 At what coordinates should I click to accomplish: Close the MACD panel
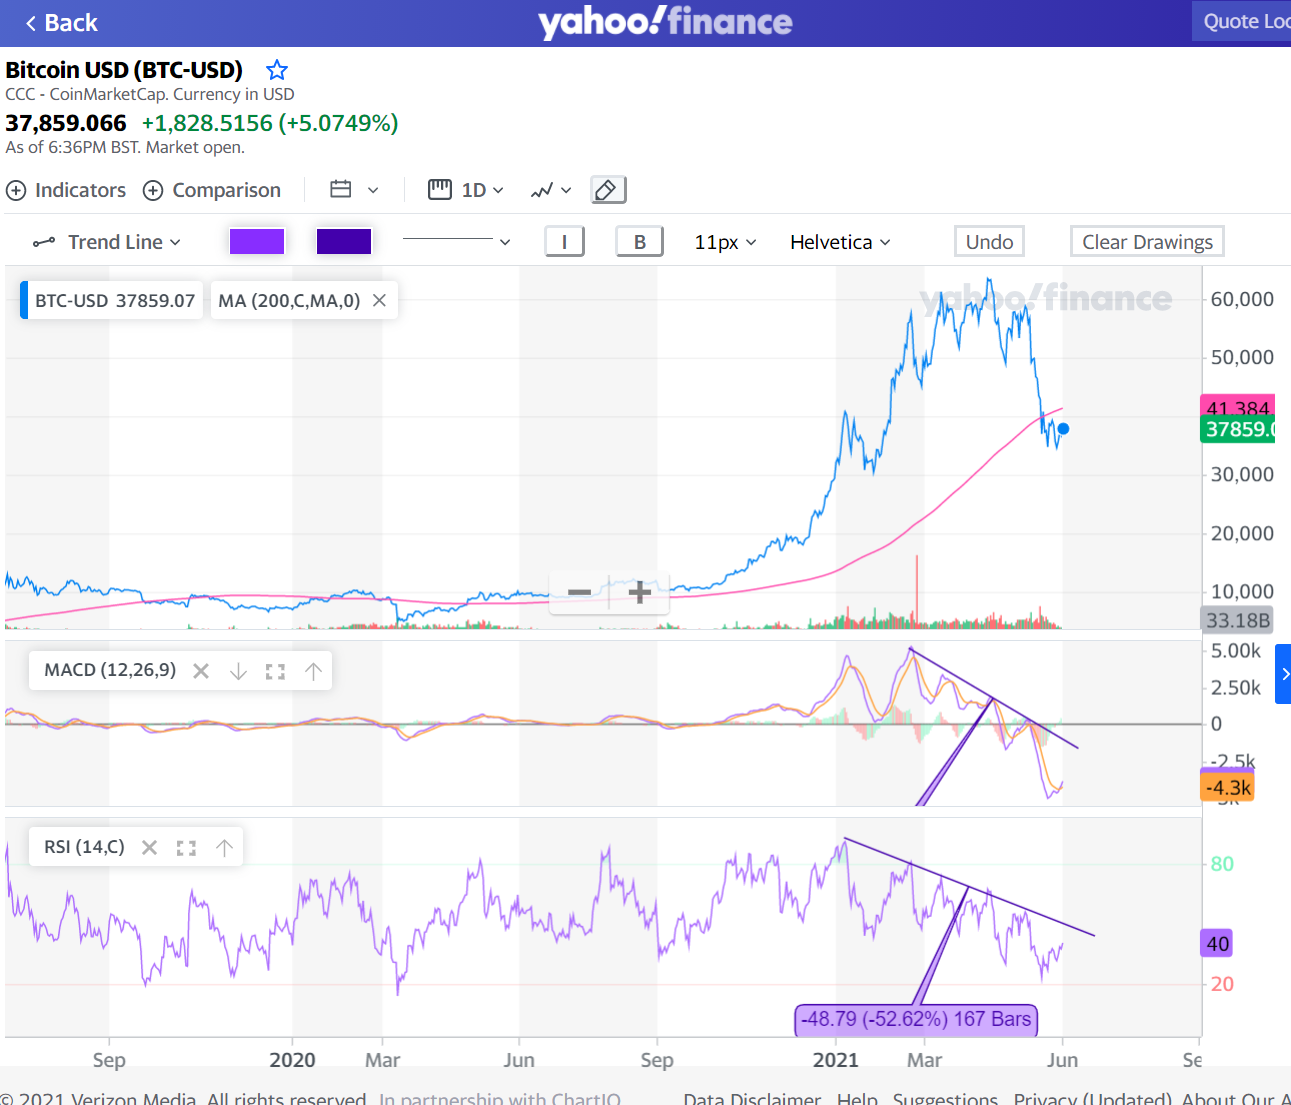(x=201, y=671)
